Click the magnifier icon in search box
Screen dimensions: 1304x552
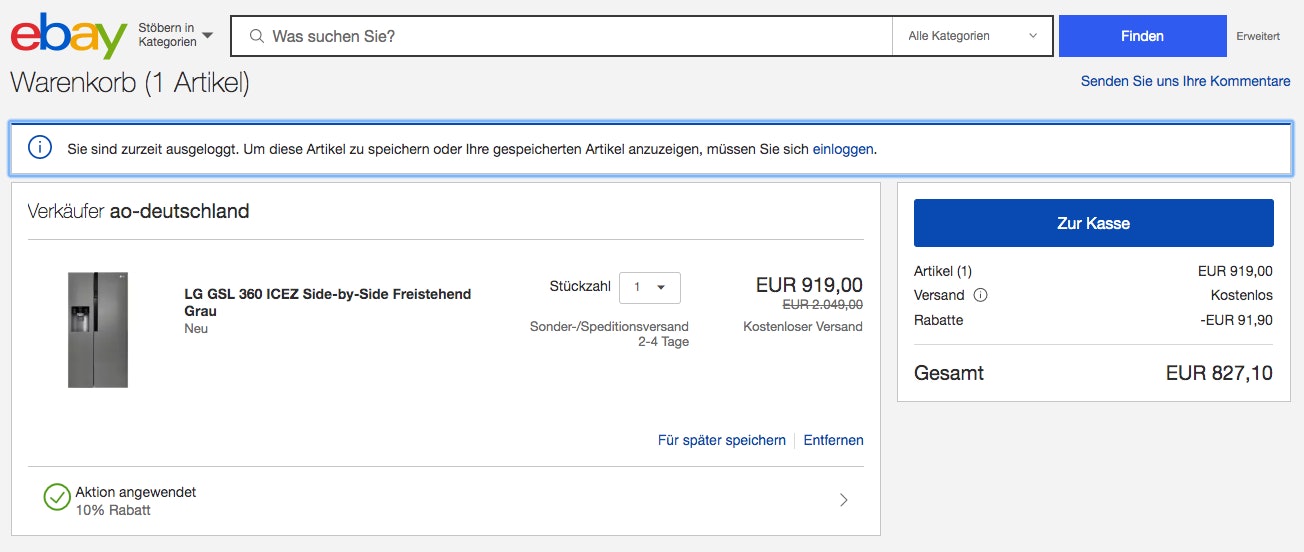tap(257, 36)
